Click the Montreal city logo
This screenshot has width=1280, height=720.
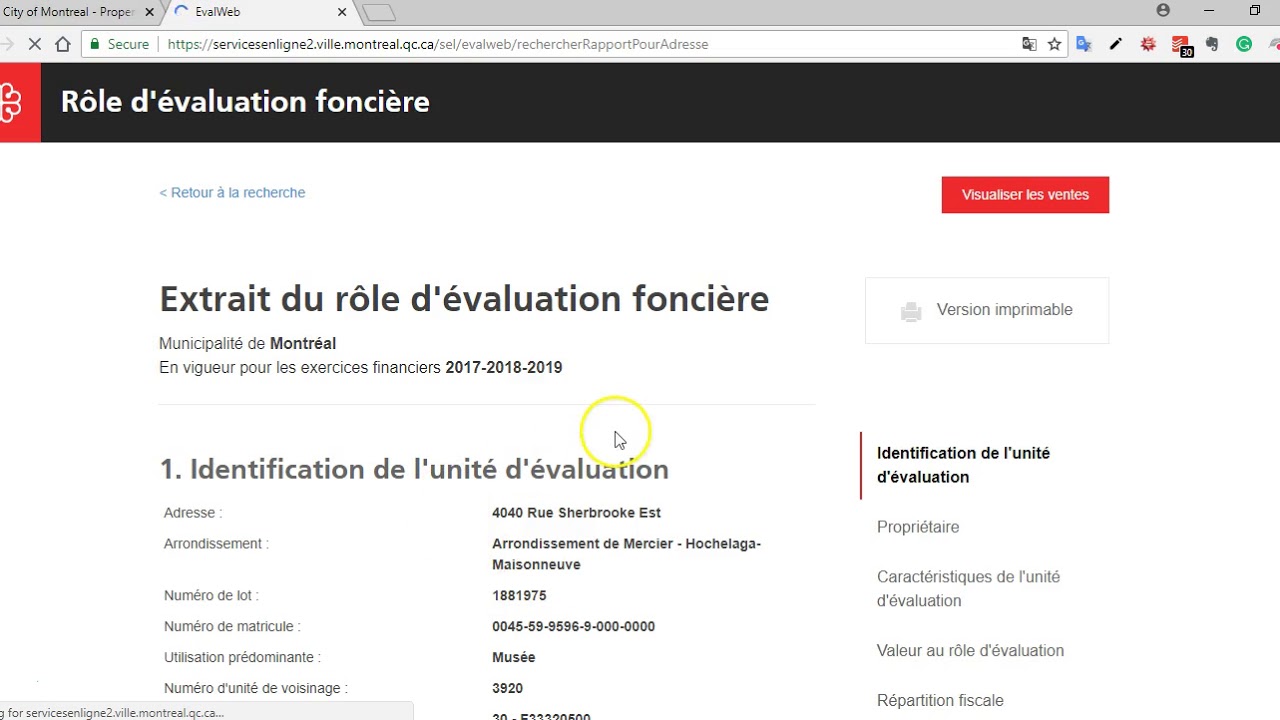[x=12, y=102]
